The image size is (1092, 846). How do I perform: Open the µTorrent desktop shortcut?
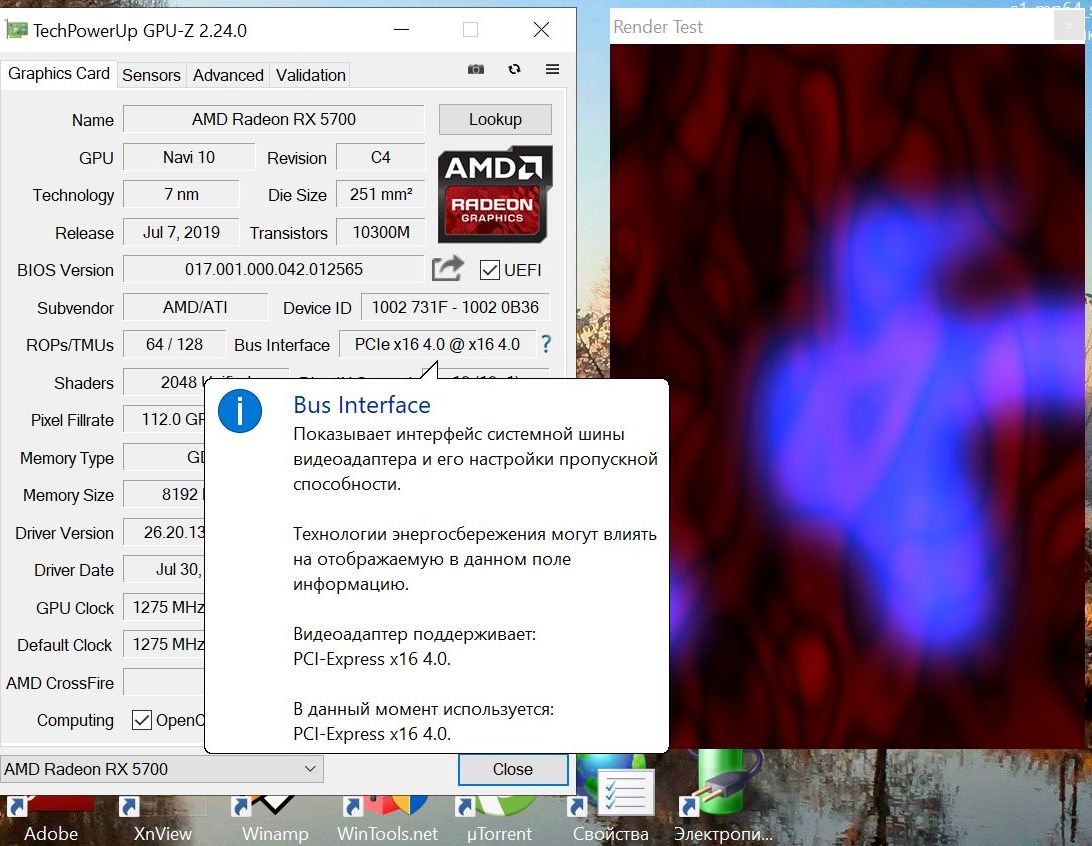pyautogui.click(x=499, y=822)
